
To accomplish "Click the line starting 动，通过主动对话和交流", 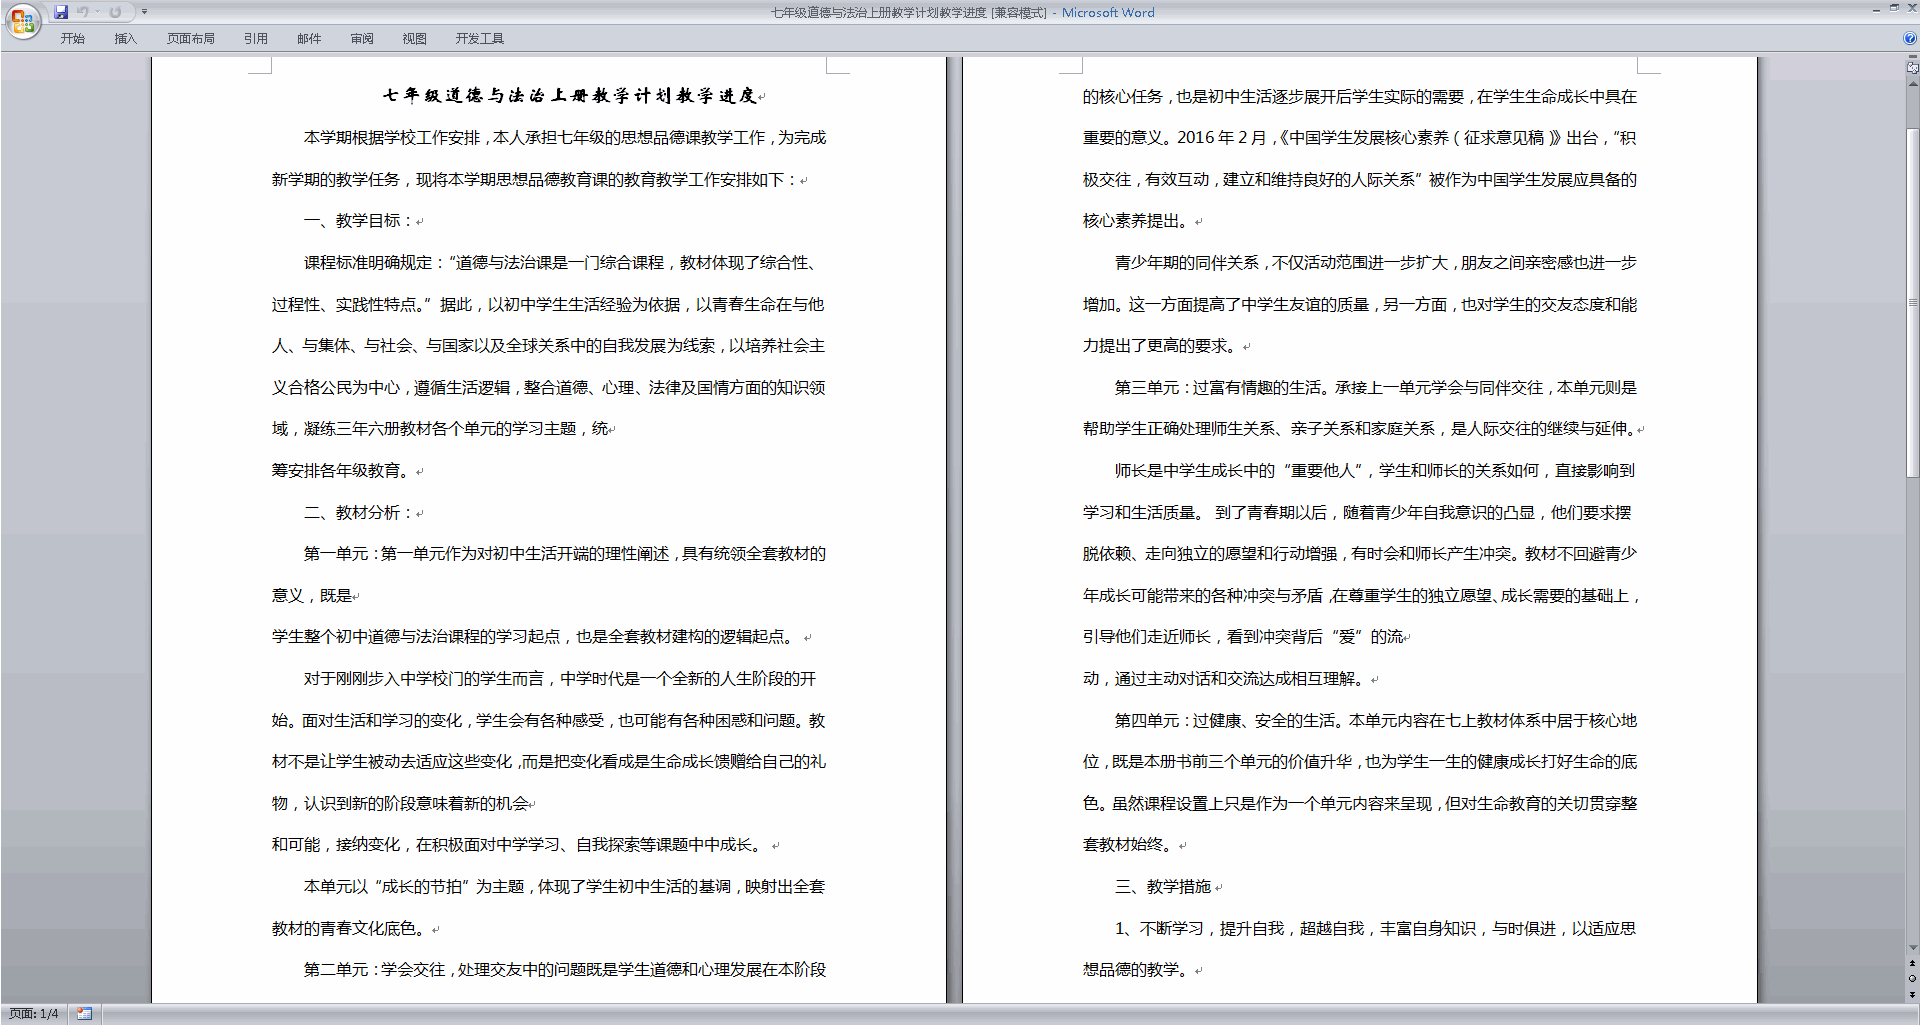I will (1226, 679).
